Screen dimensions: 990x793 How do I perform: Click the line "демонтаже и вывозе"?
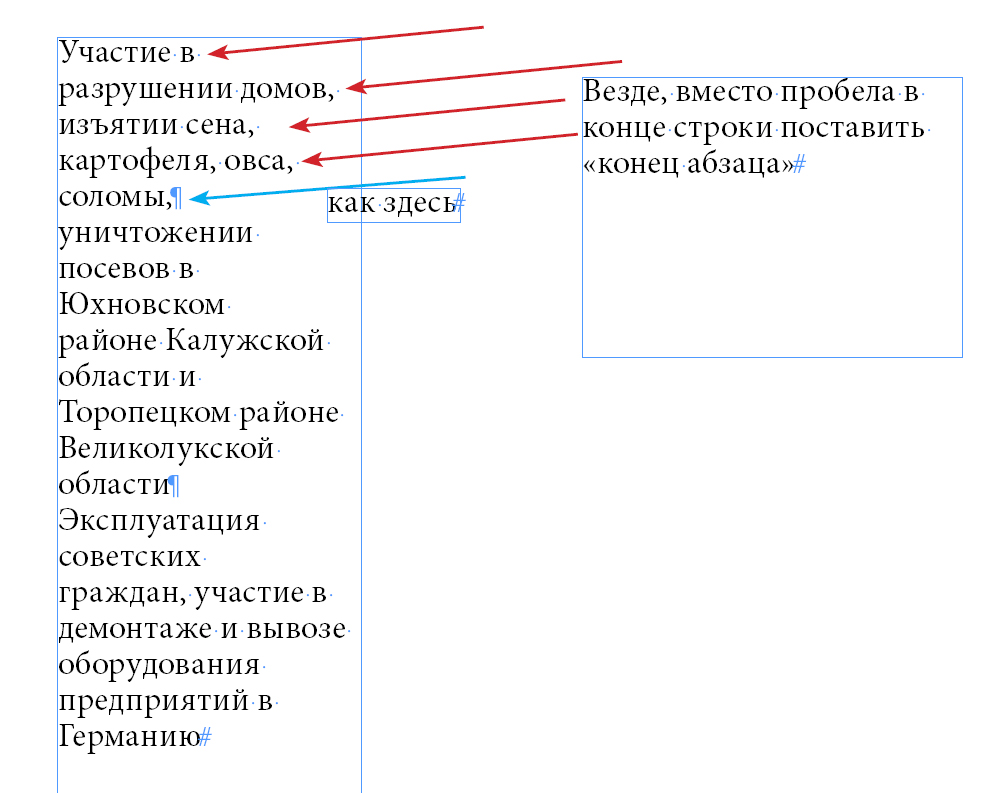(x=202, y=629)
